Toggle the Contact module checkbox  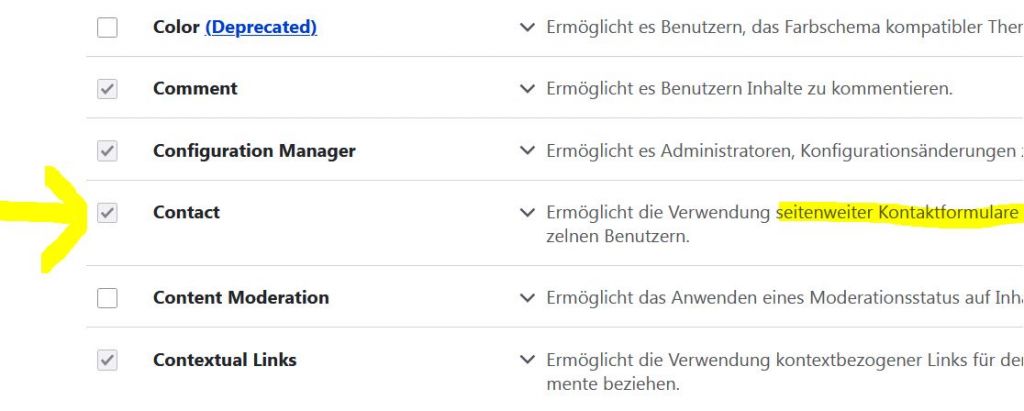[107, 213]
